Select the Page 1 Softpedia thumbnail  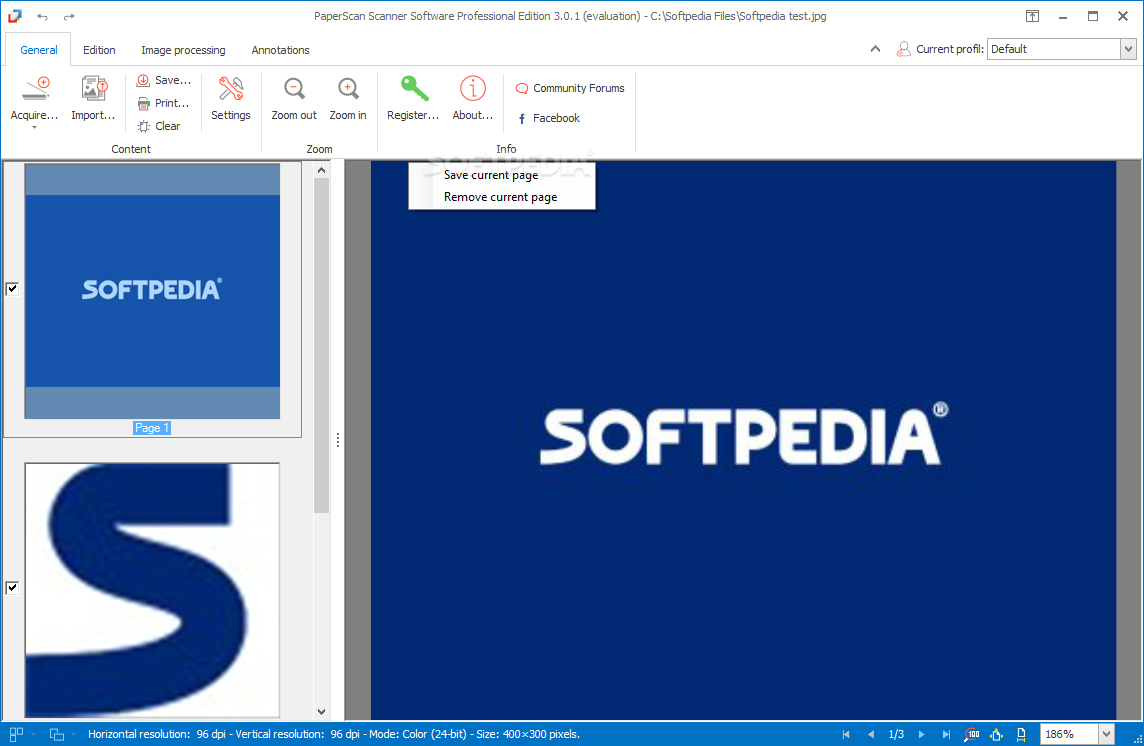point(152,291)
